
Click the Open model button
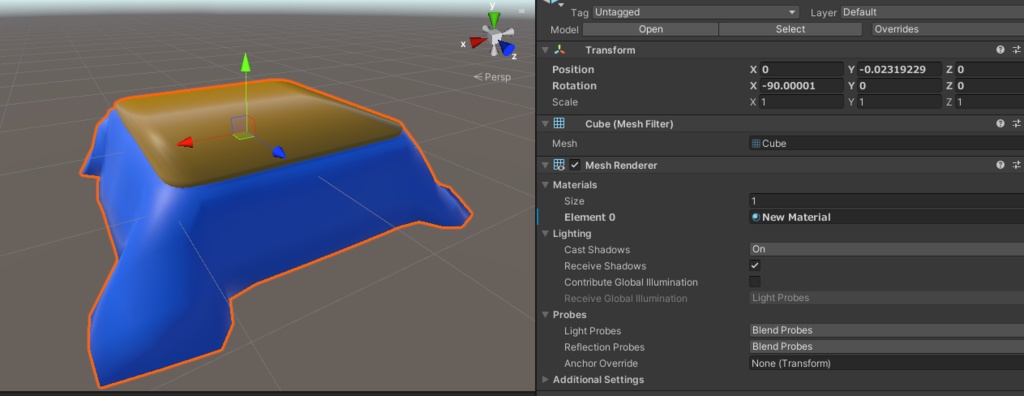(650, 29)
